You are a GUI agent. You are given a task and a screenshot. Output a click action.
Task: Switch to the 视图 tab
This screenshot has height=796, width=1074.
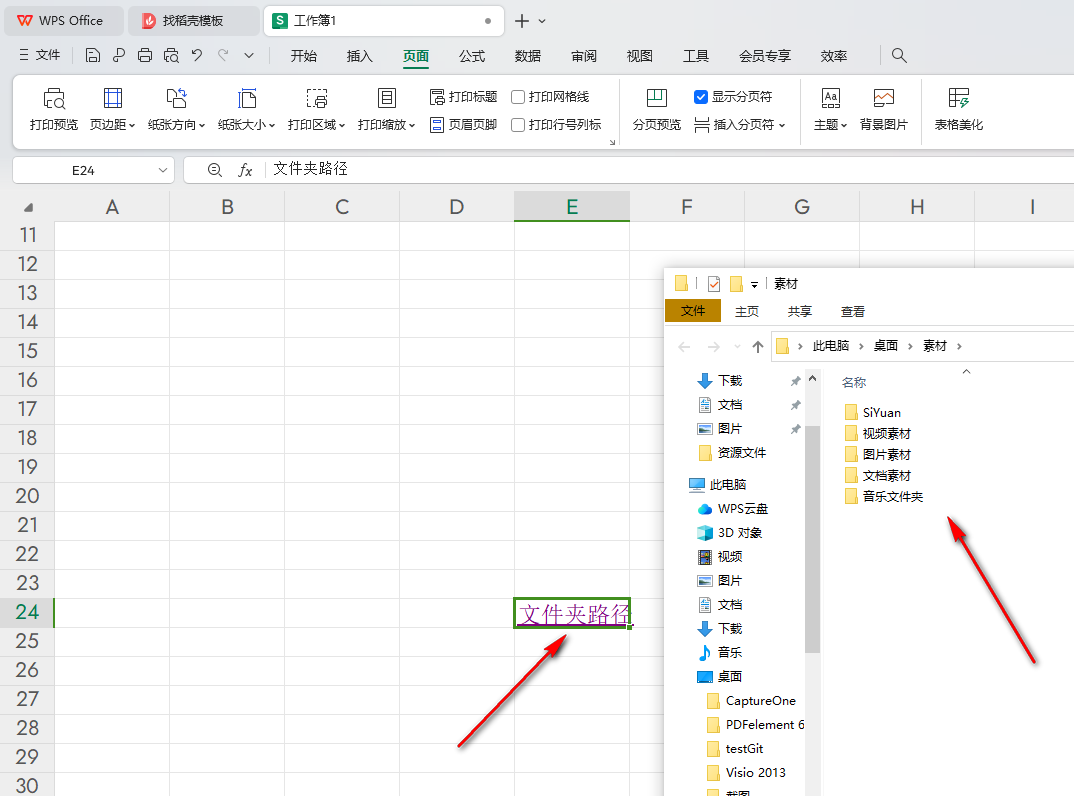(640, 56)
